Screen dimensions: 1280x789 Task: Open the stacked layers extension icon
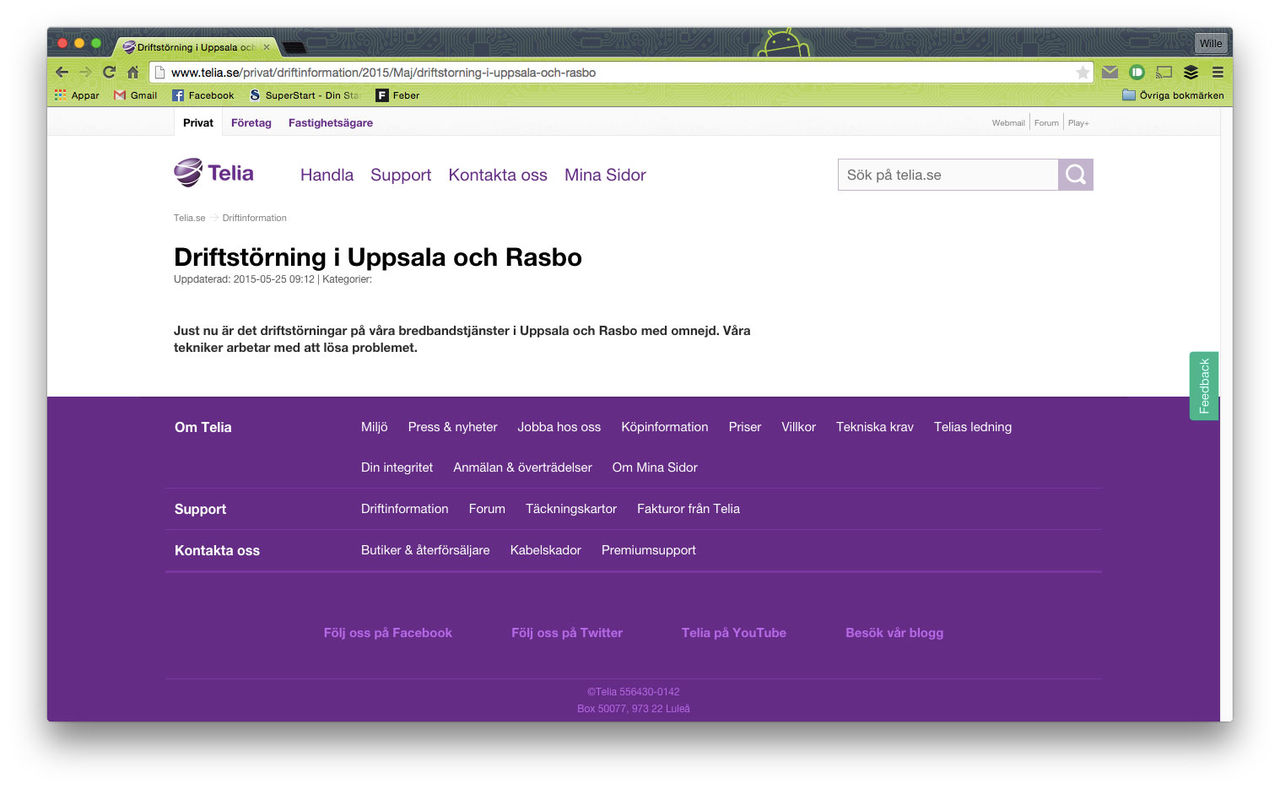click(1191, 72)
